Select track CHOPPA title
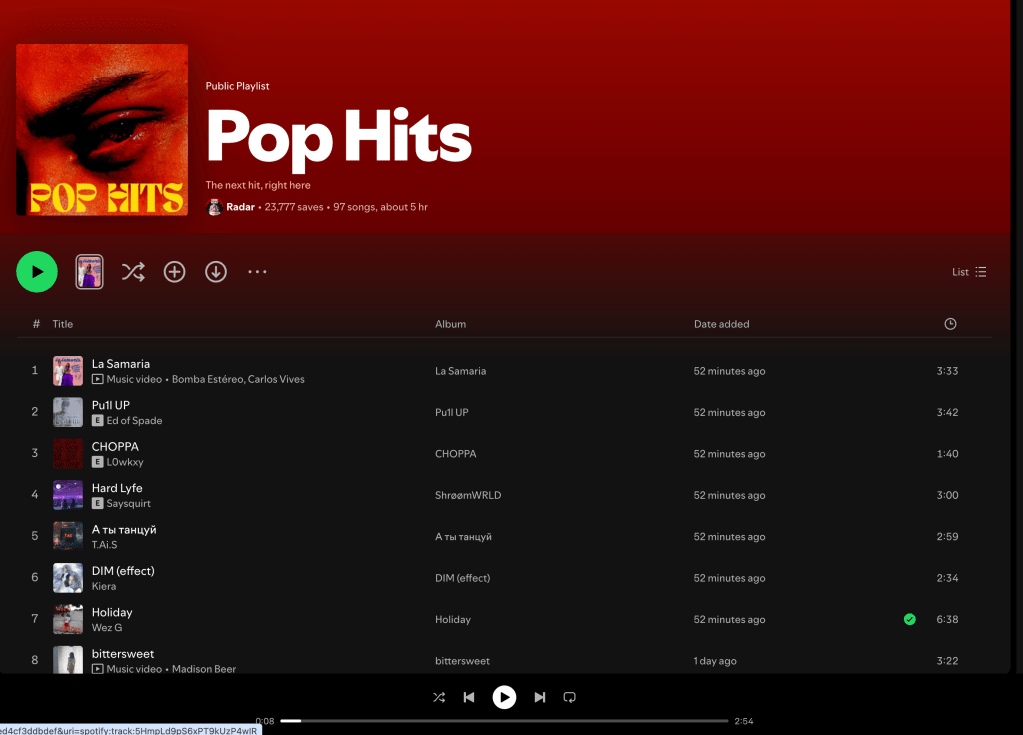 point(115,447)
